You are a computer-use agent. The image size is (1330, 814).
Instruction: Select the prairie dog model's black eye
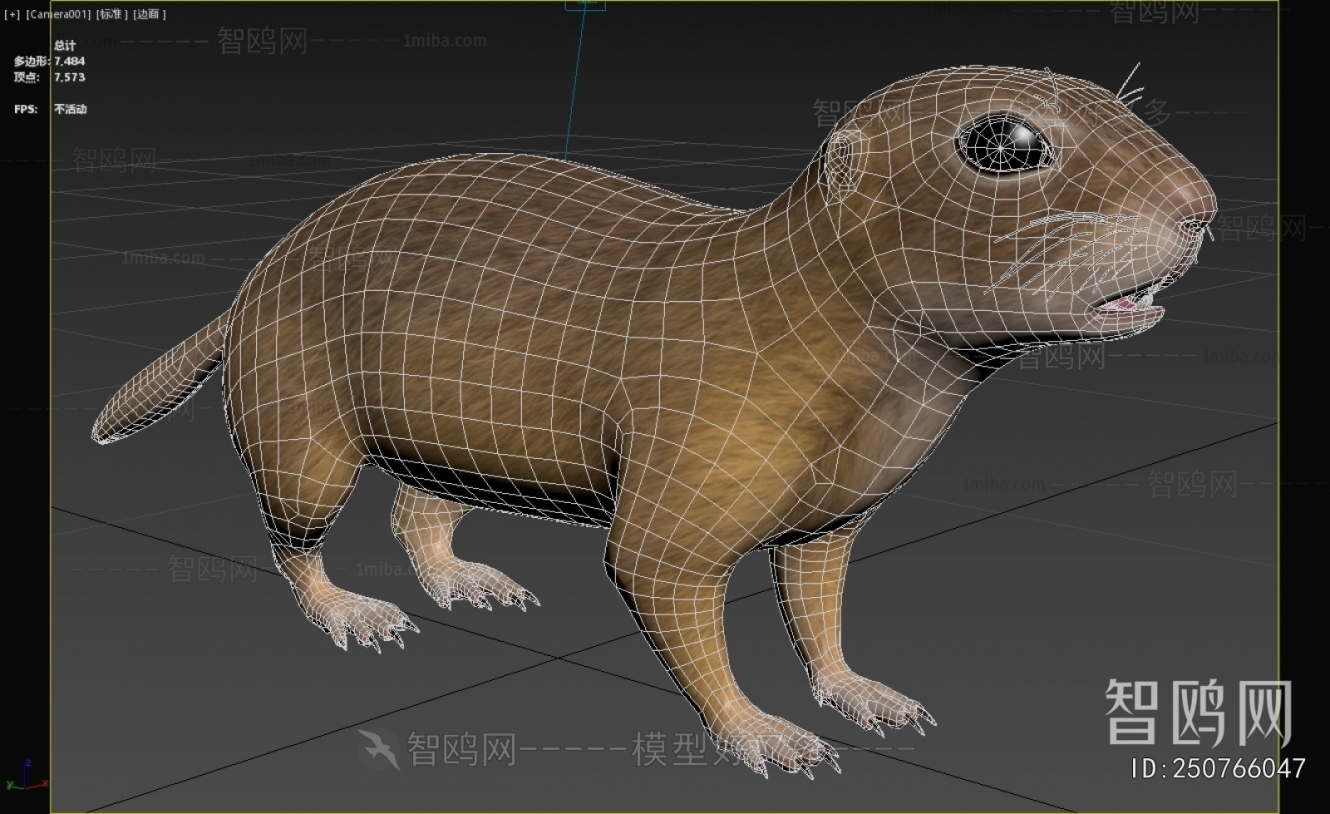1005,144
